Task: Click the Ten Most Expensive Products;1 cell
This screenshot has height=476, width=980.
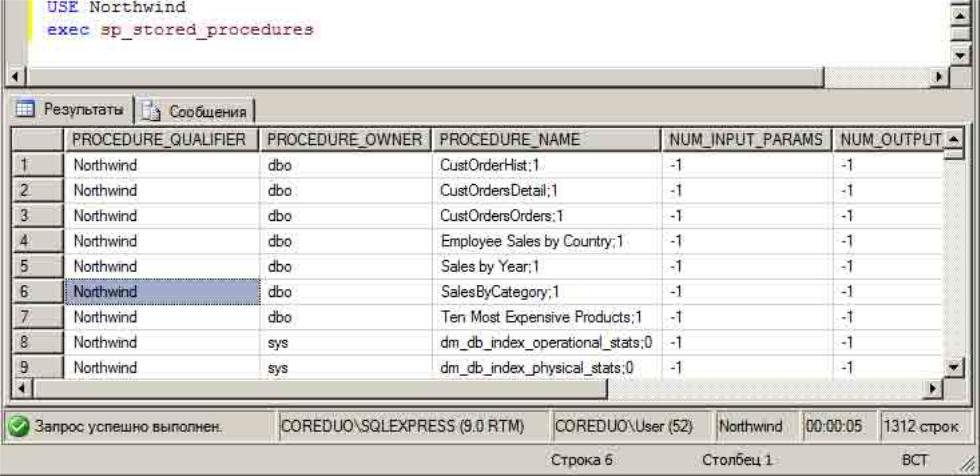Action: point(547,317)
